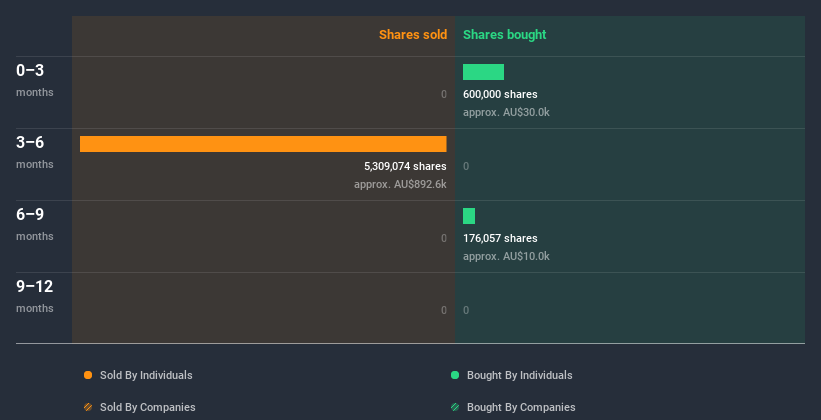Screen dimensions: 821x420
Task: Click the green Bought By Individuals legend dot
Action: [455, 375]
